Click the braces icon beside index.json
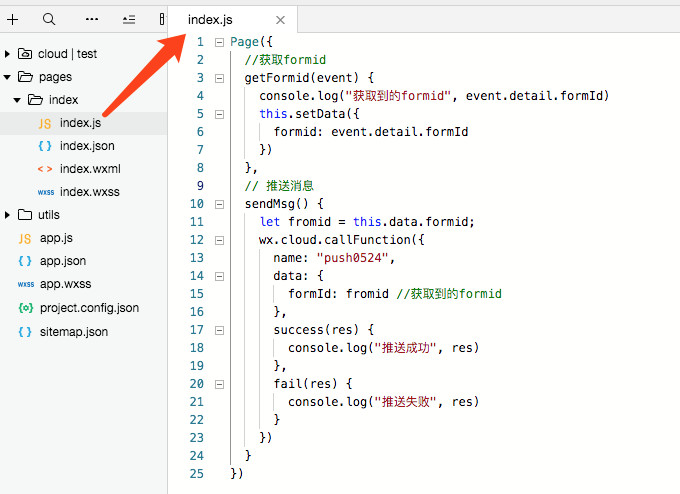The height and width of the screenshot is (494, 680). tap(45, 146)
